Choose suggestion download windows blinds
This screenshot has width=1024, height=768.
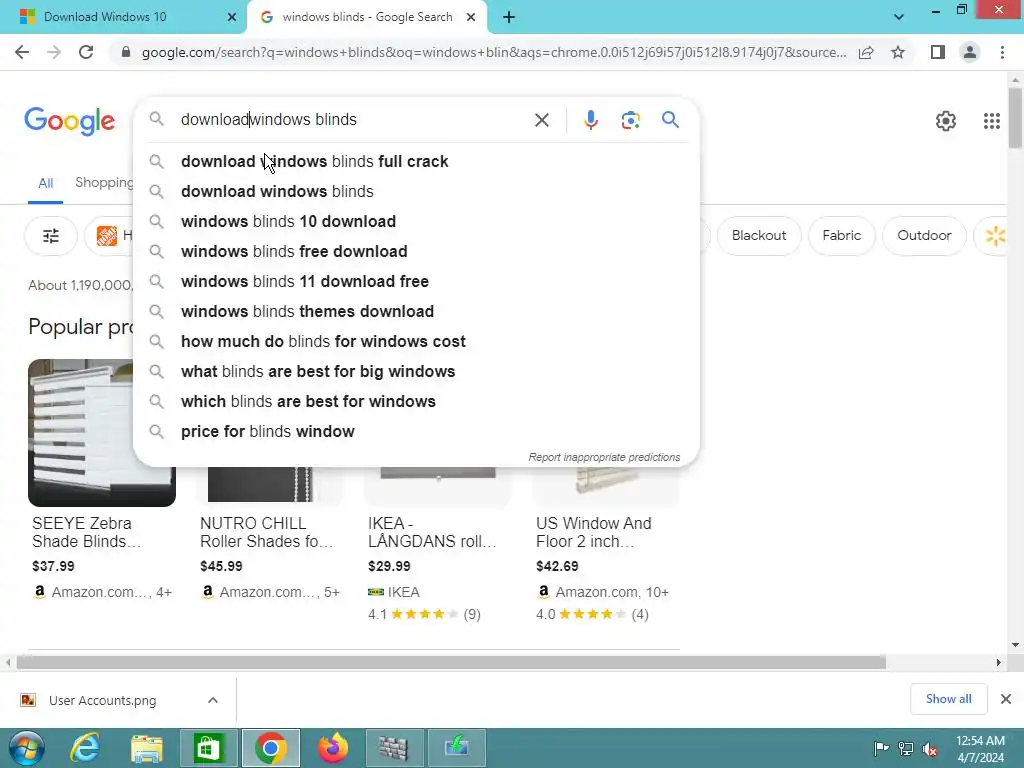(x=416, y=191)
